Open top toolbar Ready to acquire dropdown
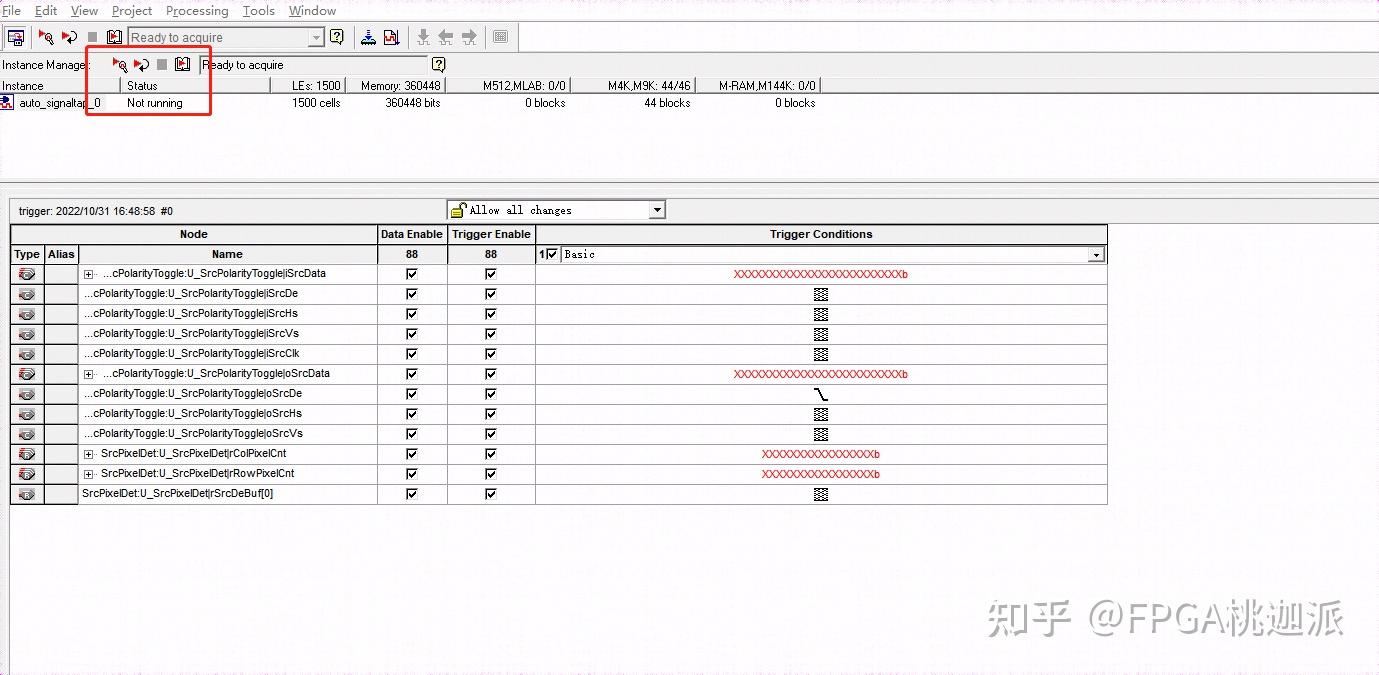The width and height of the screenshot is (1379, 675). point(316,38)
